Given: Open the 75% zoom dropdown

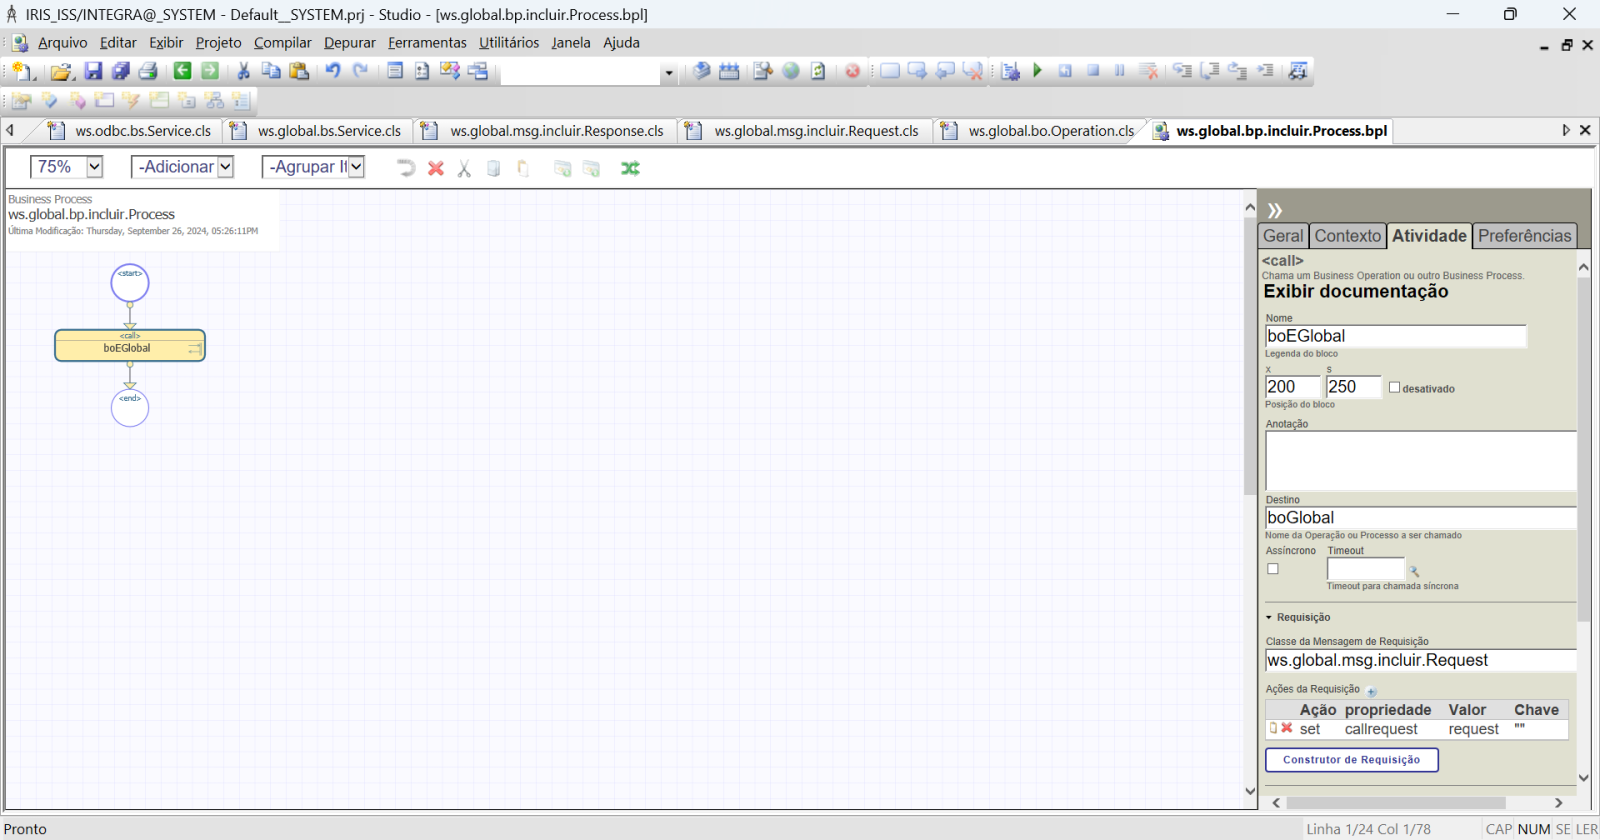Looking at the screenshot, I should [94, 167].
